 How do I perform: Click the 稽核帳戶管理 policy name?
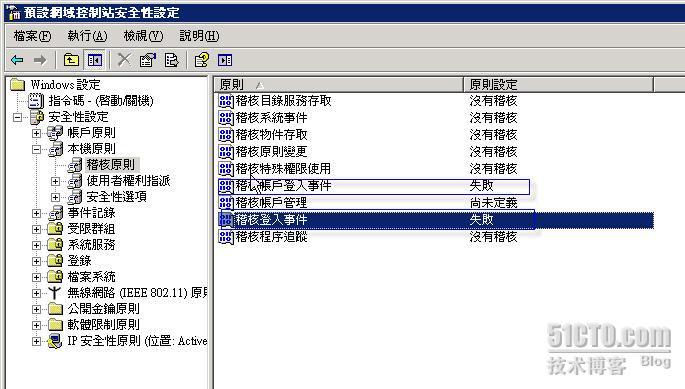(x=271, y=203)
